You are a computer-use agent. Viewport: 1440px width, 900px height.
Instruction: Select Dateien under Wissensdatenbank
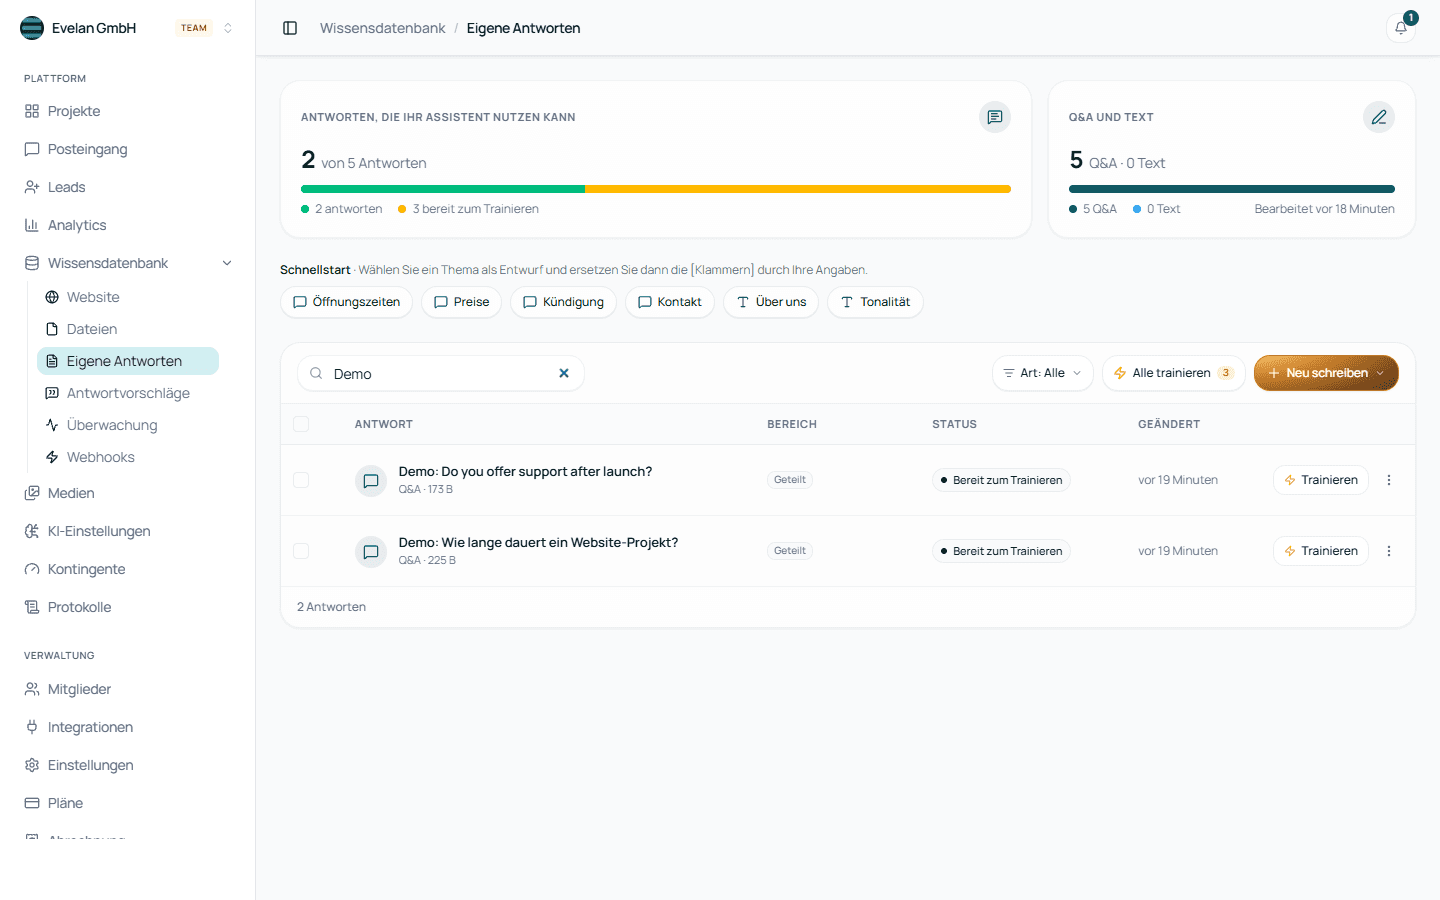coord(128,329)
